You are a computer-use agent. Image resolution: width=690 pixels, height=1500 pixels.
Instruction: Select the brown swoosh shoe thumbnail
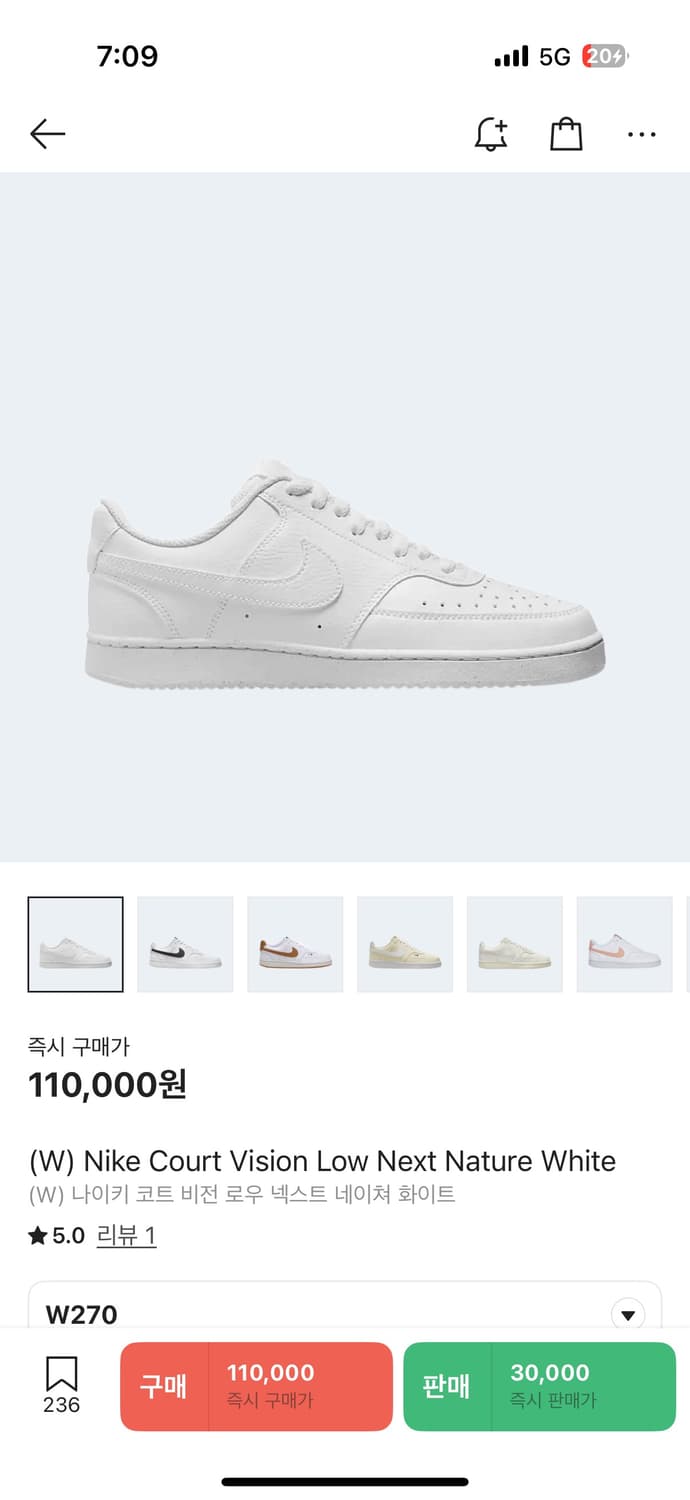click(x=295, y=944)
